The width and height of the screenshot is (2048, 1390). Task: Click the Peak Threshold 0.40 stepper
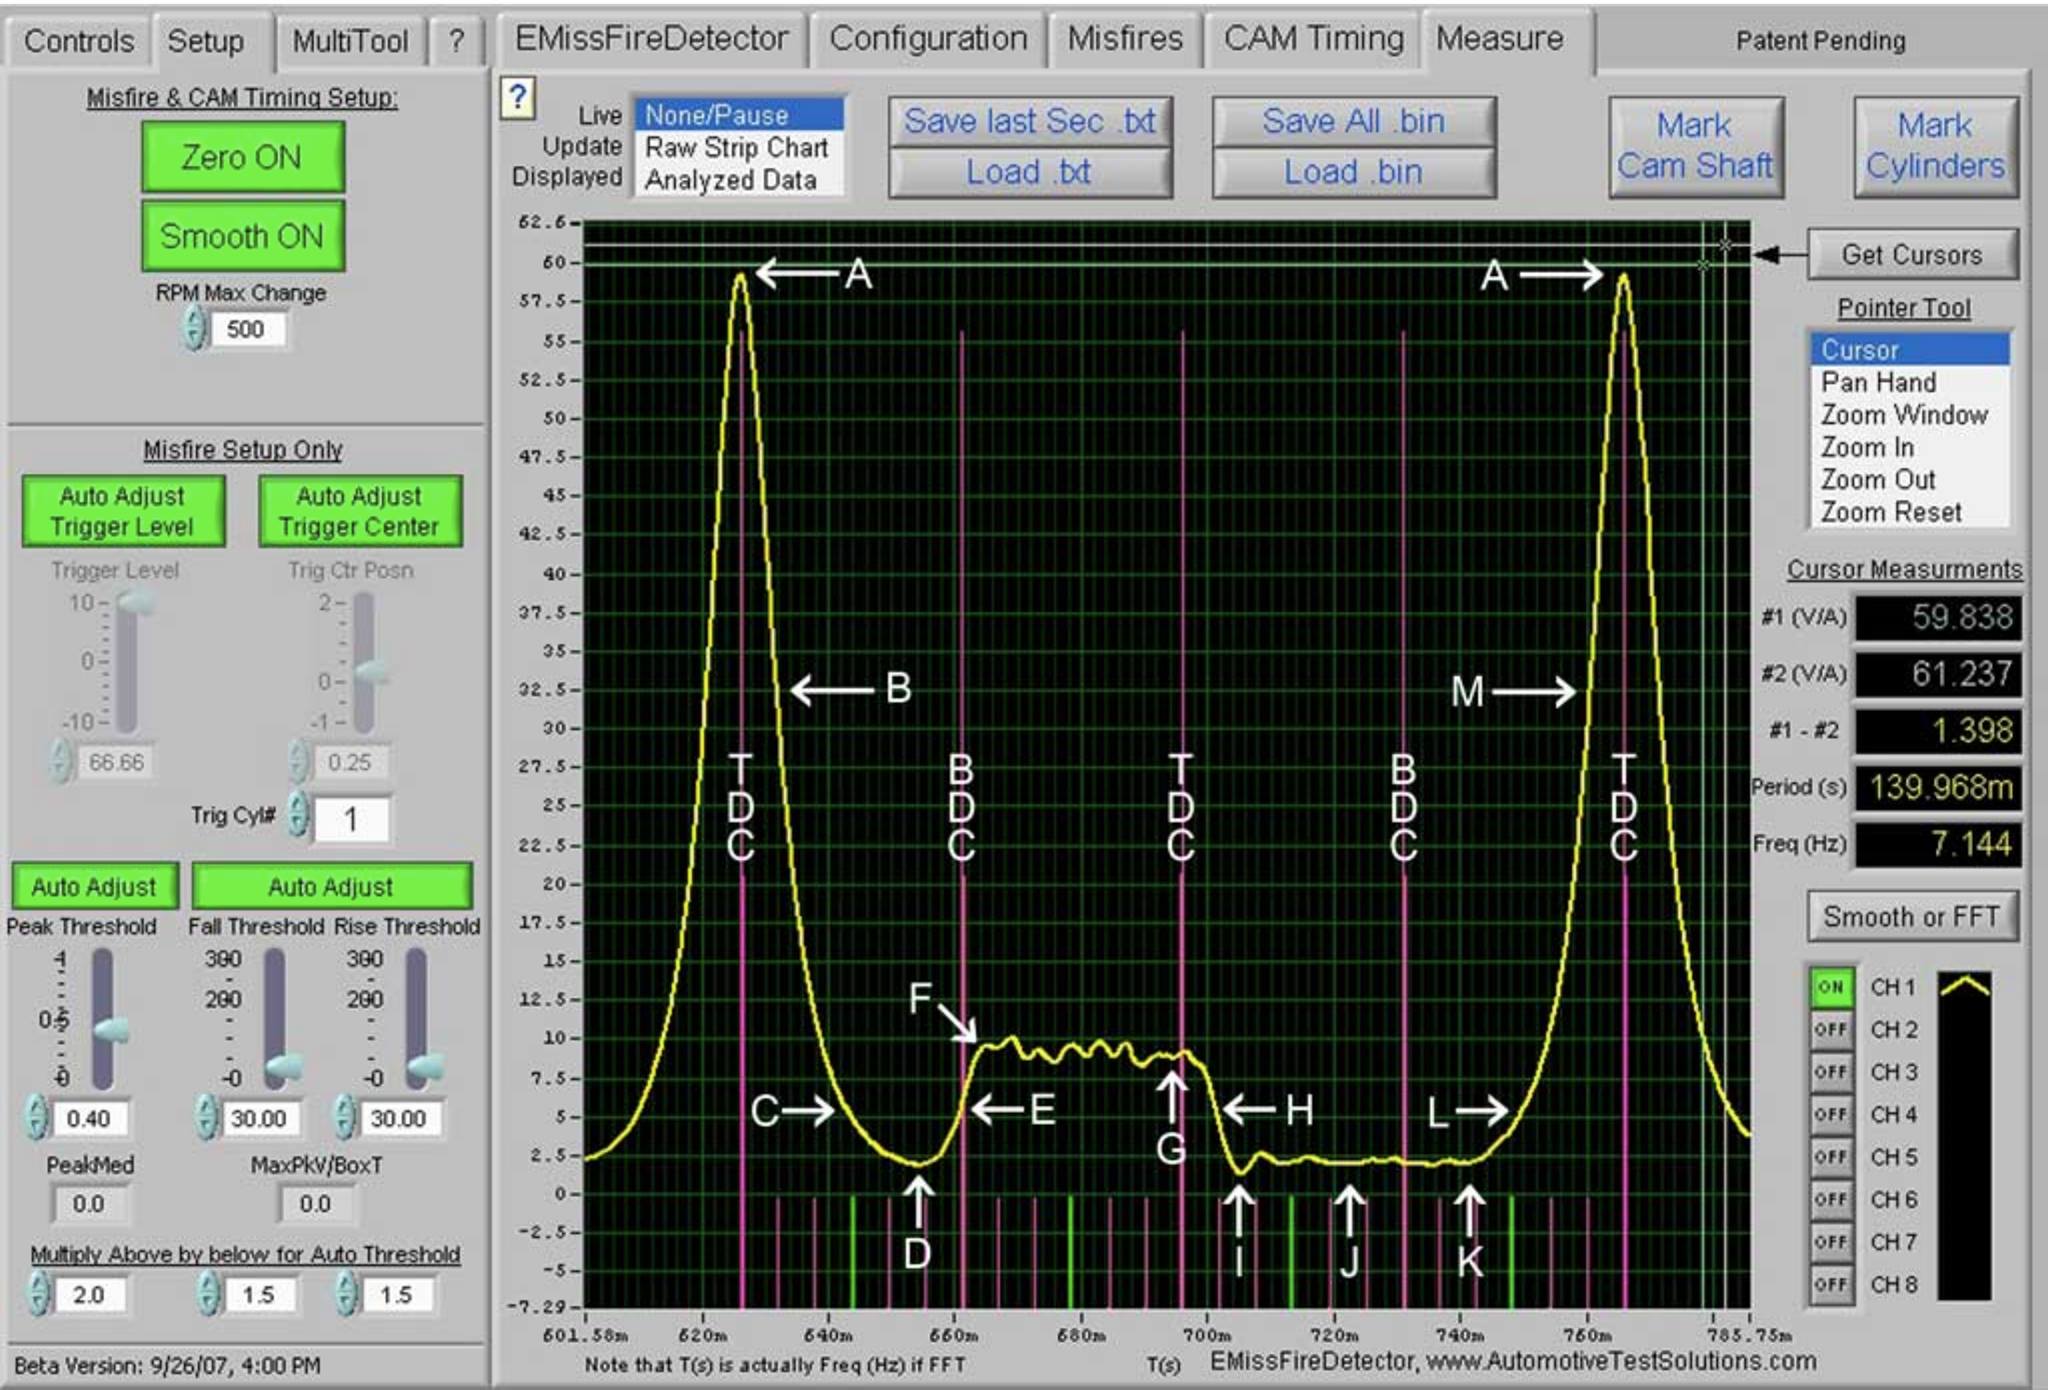37,1117
